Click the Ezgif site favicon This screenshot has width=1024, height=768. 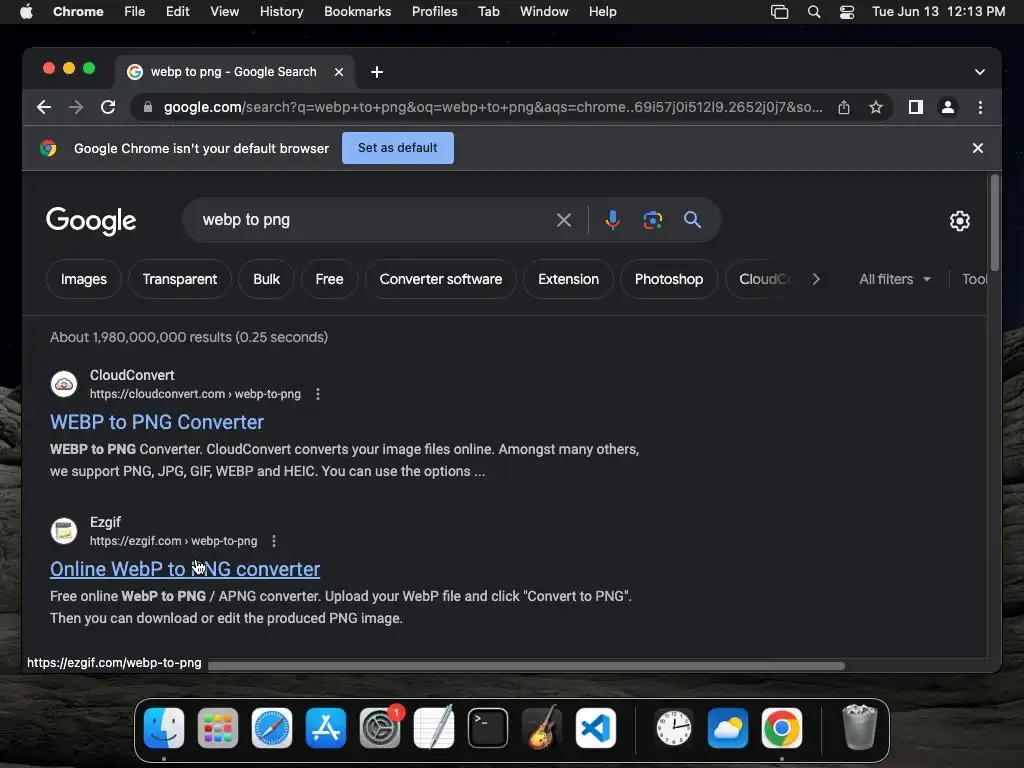tap(64, 531)
